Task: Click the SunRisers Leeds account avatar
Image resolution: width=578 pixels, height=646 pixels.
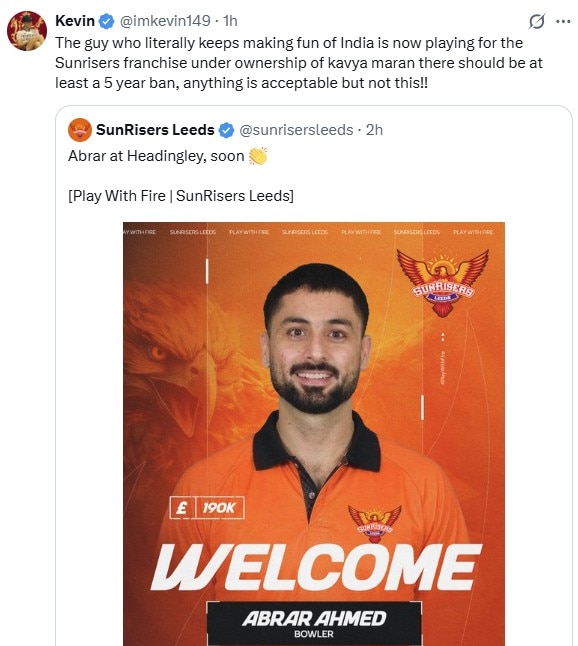Action: click(x=80, y=130)
